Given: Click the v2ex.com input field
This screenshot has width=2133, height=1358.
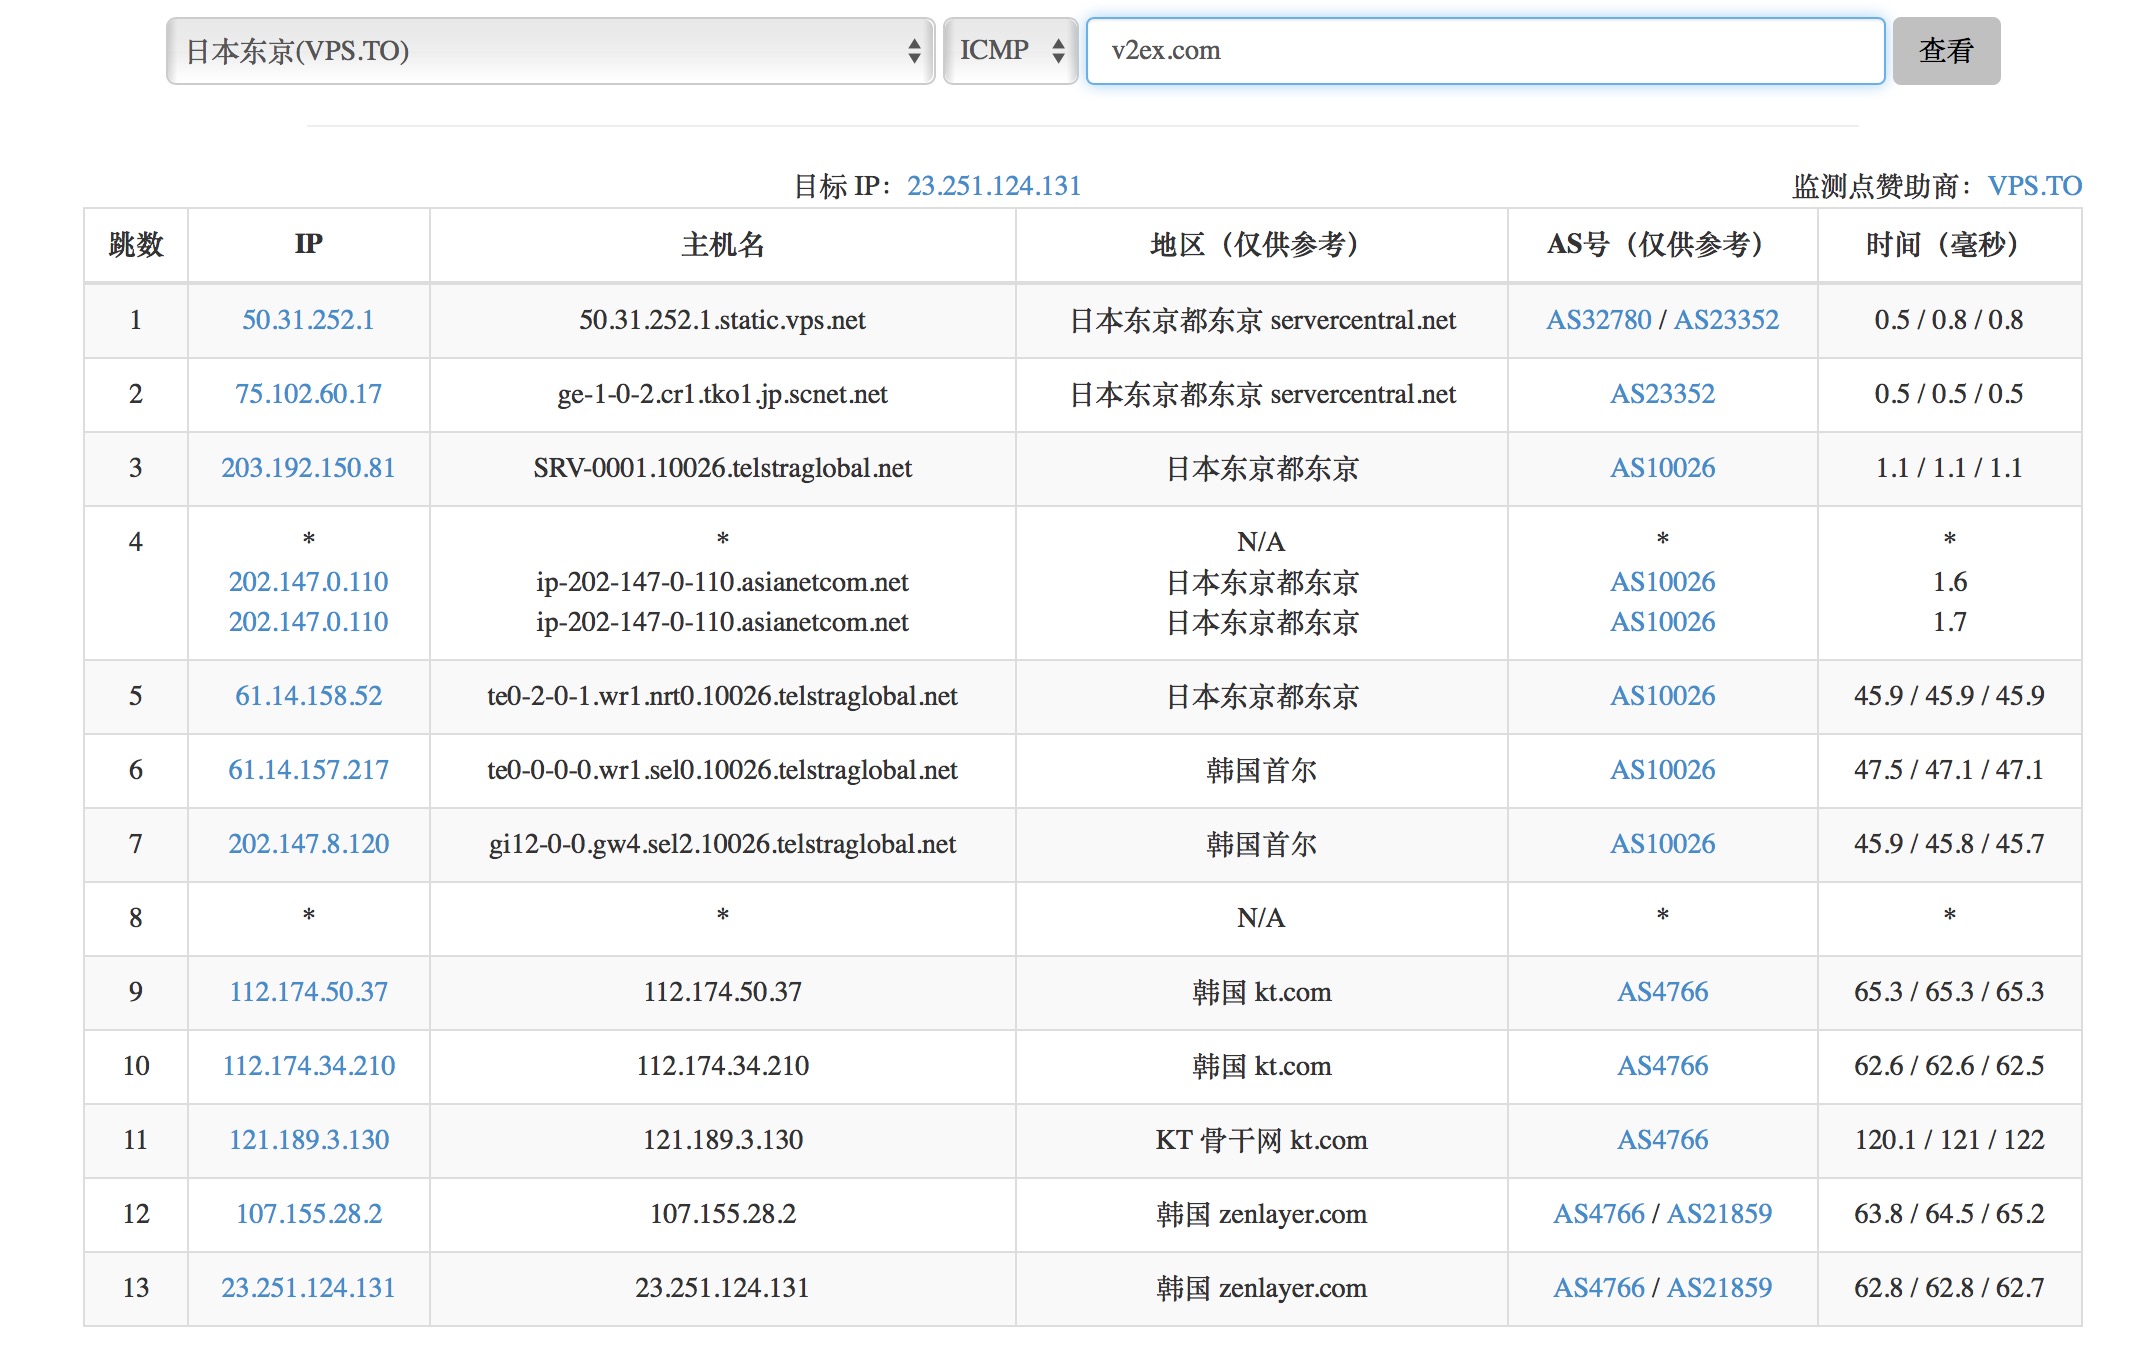Looking at the screenshot, I should pos(1485,50).
